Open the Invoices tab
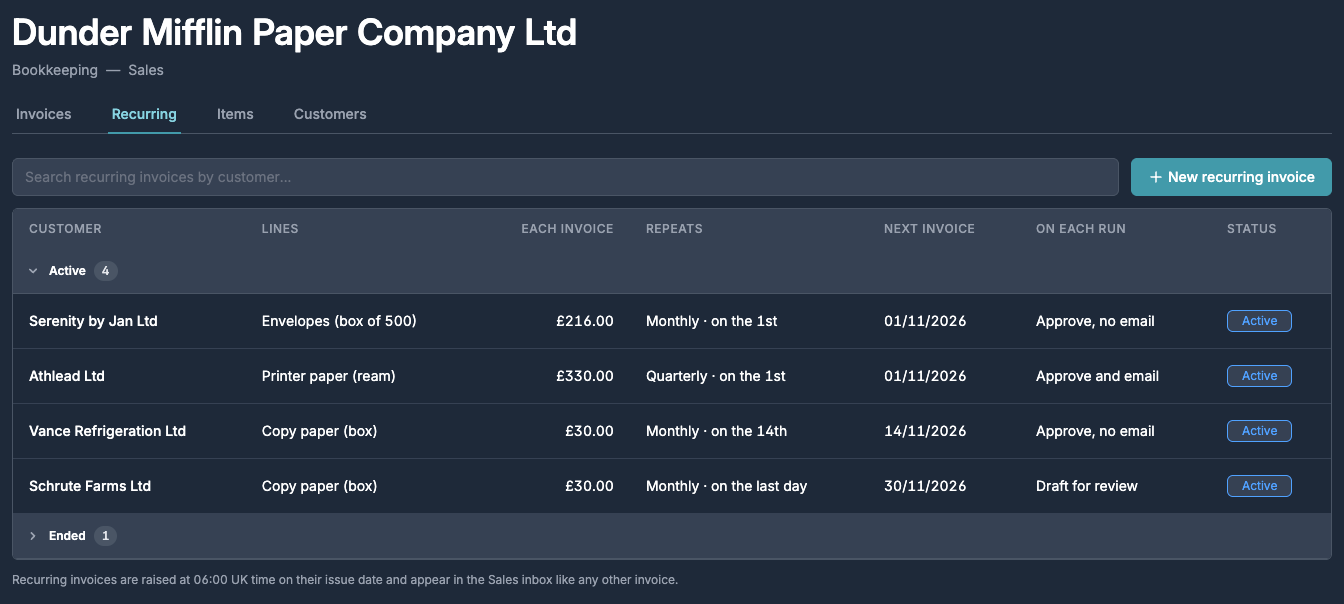 pyautogui.click(x=44, y=114)
